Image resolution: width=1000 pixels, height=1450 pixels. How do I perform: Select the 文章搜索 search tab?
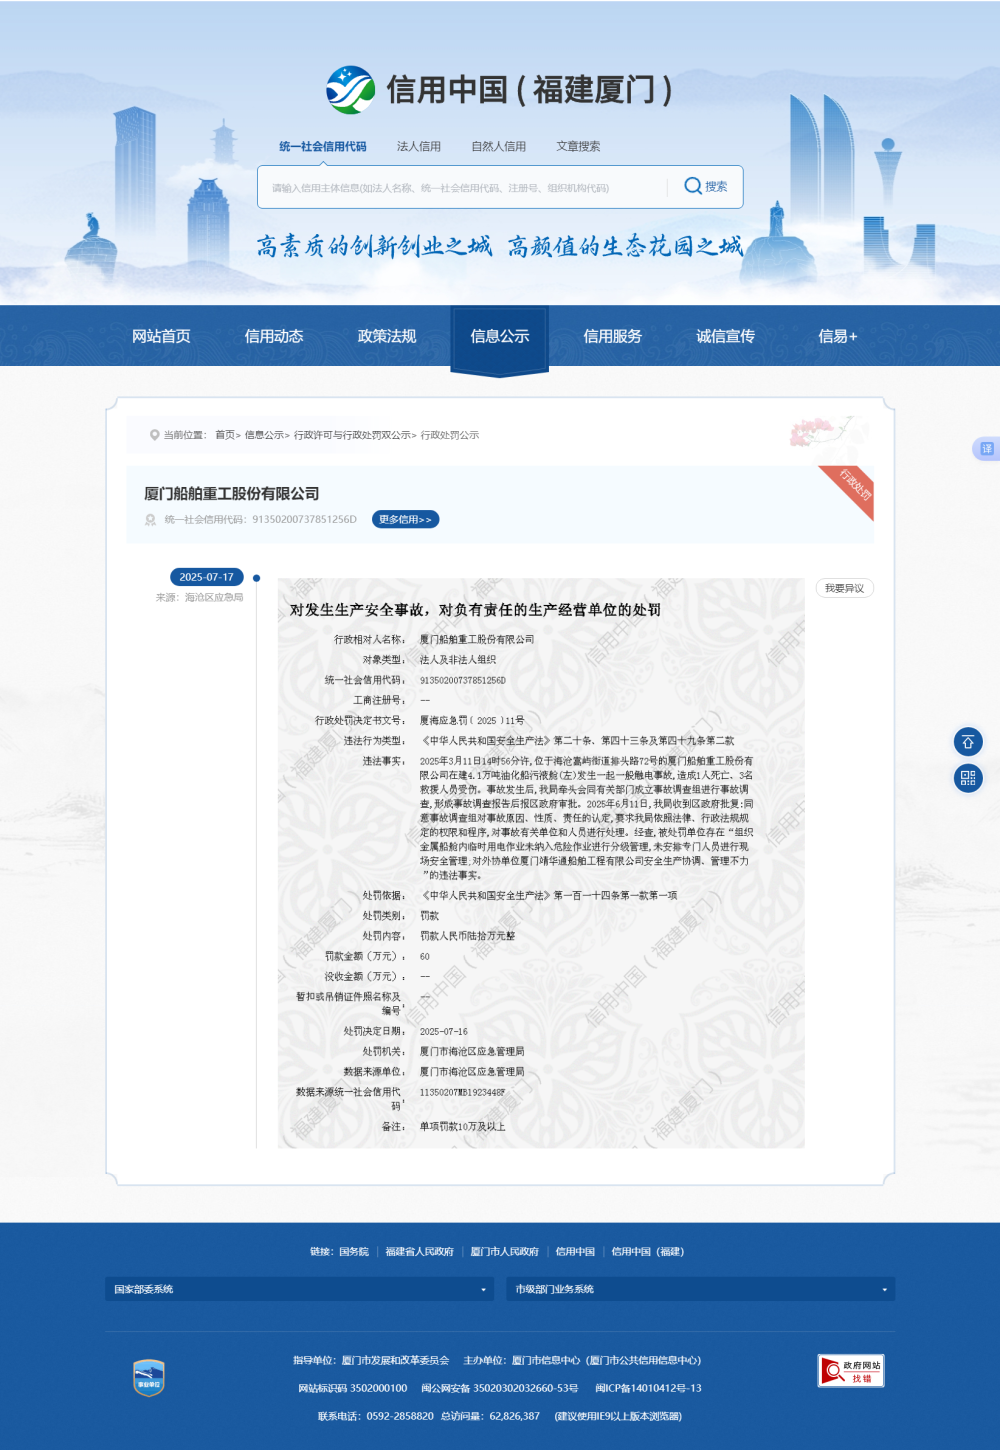click(x=578, y=146)
